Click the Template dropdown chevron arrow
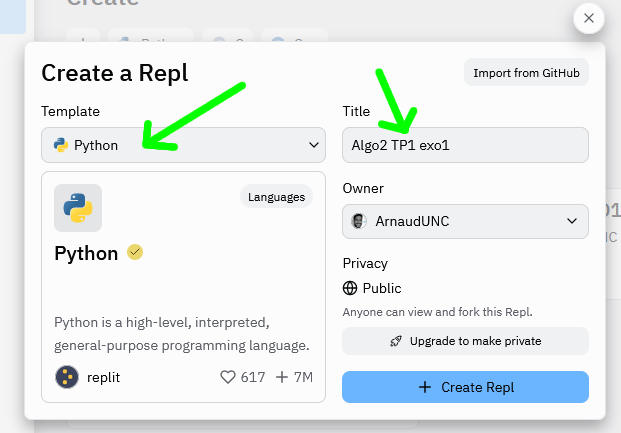Screen dimensions: 621x433 (311, 145)
